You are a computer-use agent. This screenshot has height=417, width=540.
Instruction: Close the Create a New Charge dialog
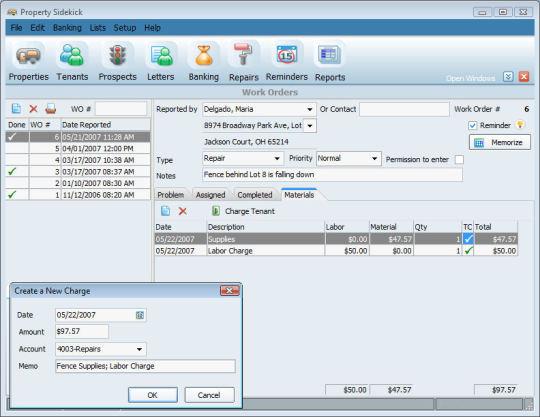(229, 291)
